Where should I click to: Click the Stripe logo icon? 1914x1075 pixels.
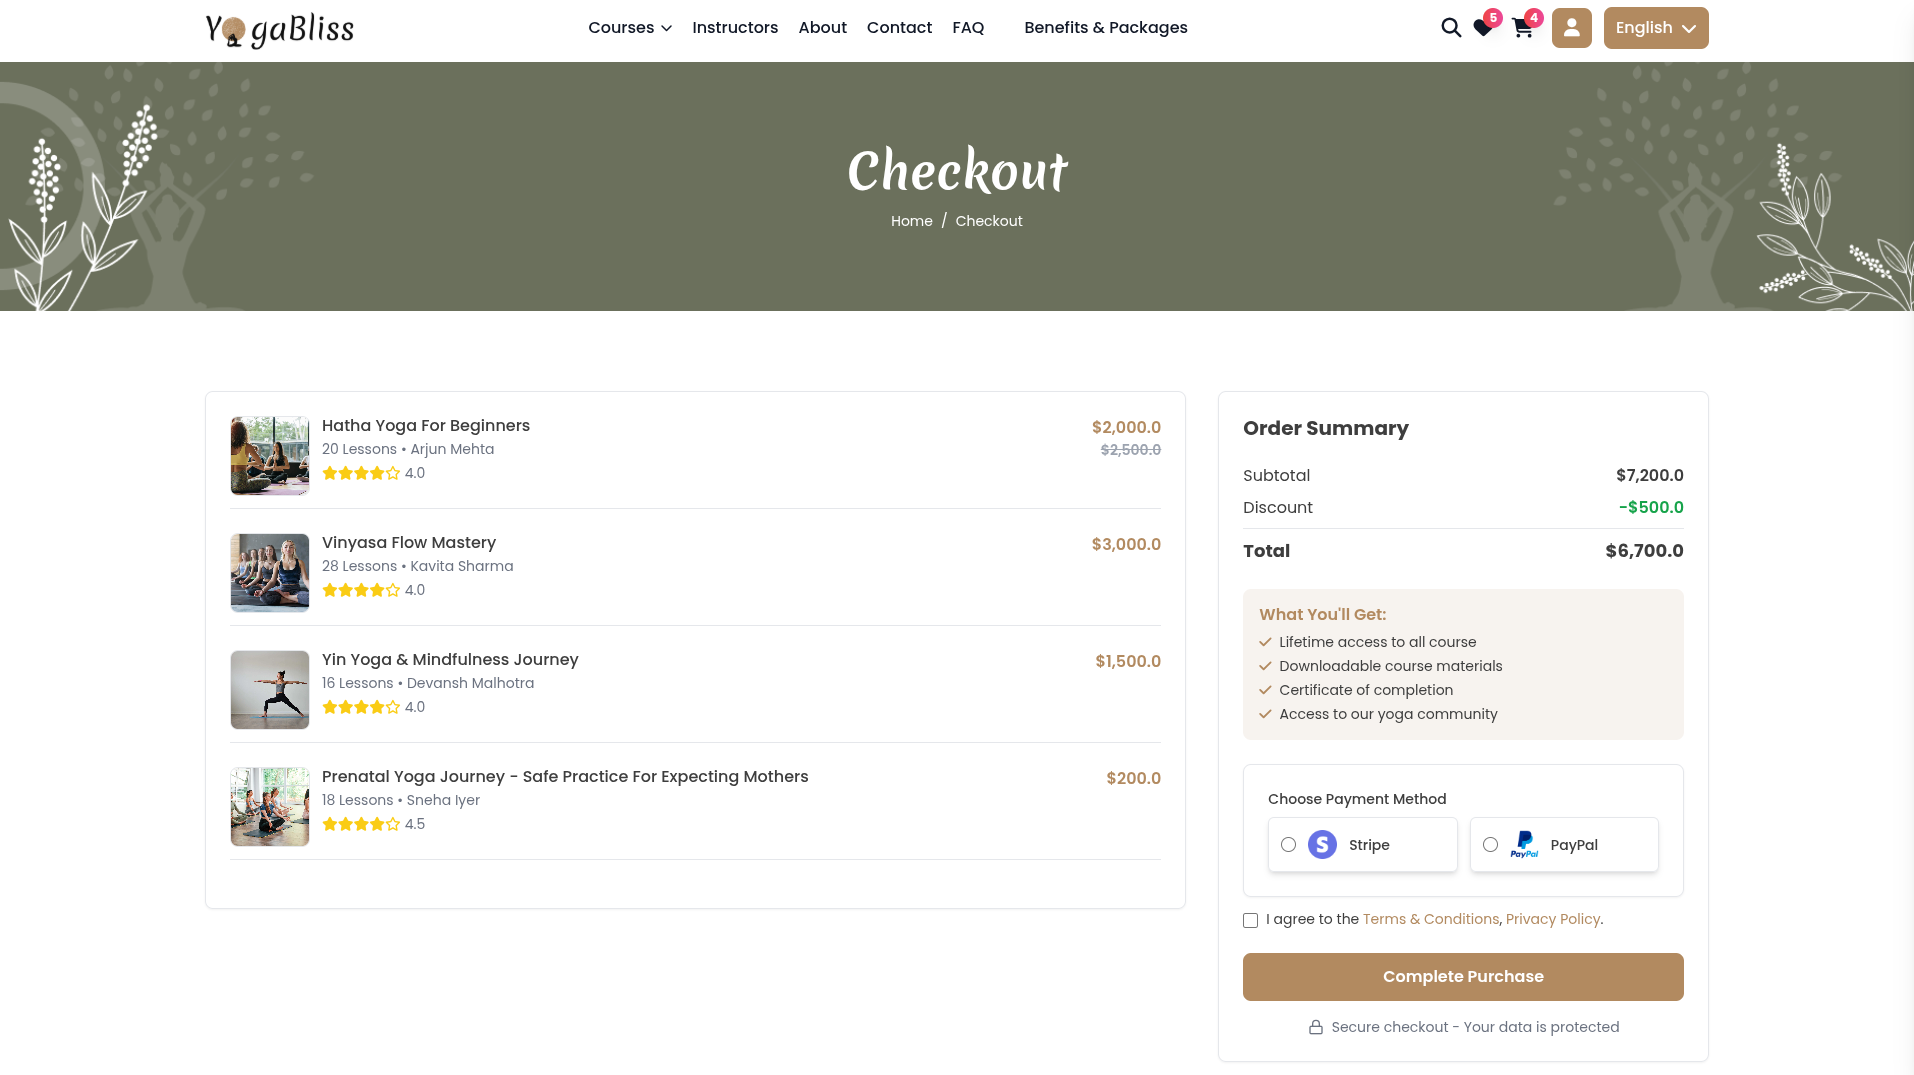pos(1322,845)
